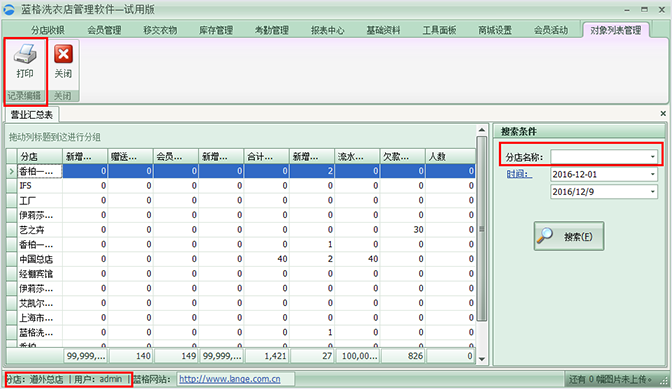
Task: Click the 打印 printer icon
Action: coord(25,54)
